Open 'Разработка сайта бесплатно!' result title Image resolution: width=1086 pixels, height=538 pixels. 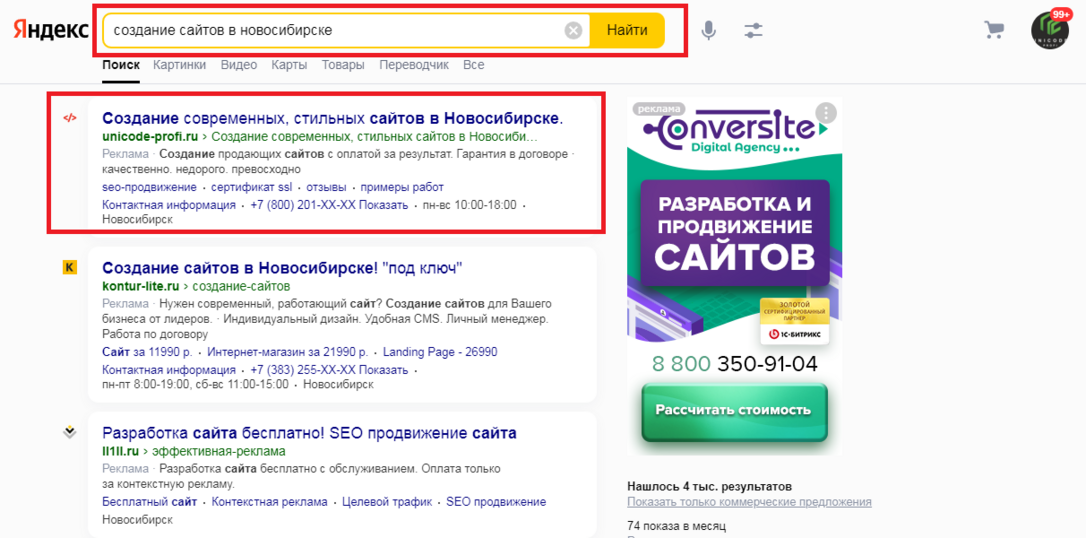click(x=309, y=433)
